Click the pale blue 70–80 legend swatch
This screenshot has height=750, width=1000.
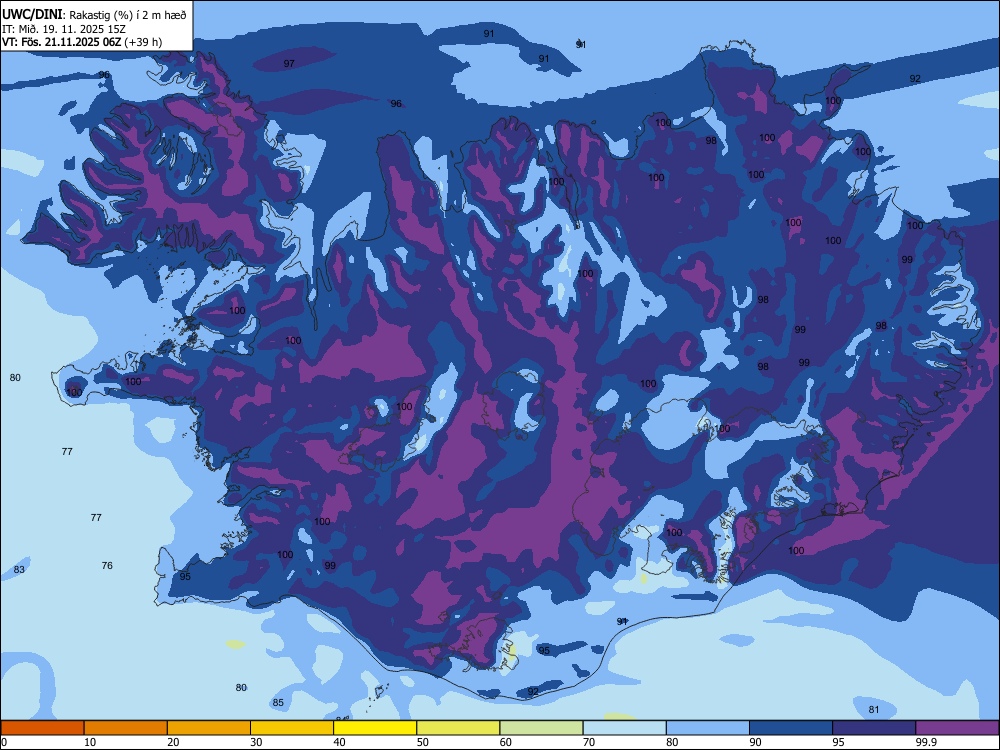pyautogui.click(x=624, y=728)
